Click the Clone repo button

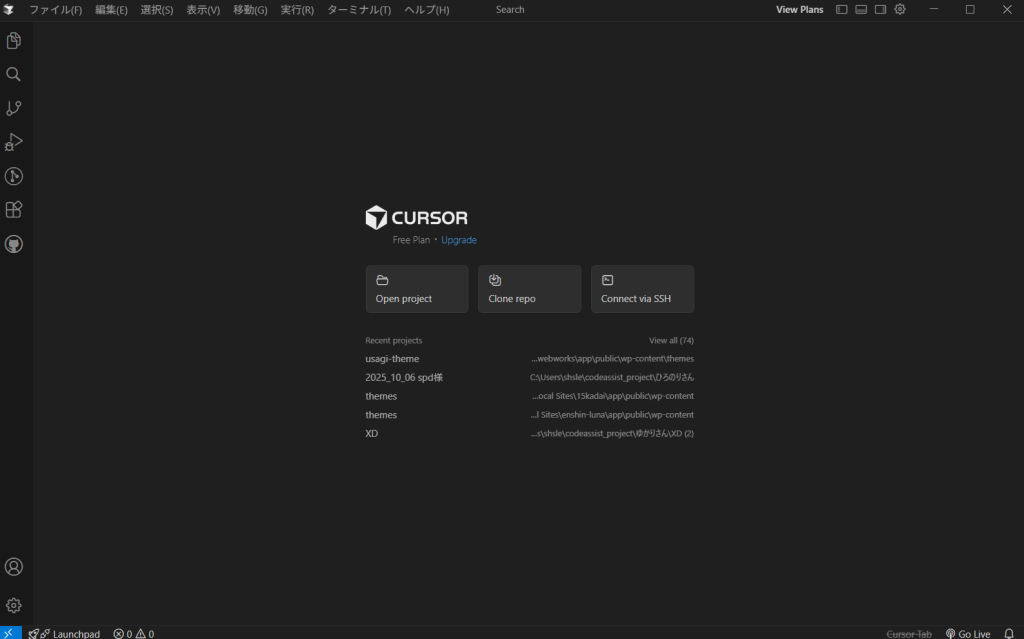(x=529, y=289)
